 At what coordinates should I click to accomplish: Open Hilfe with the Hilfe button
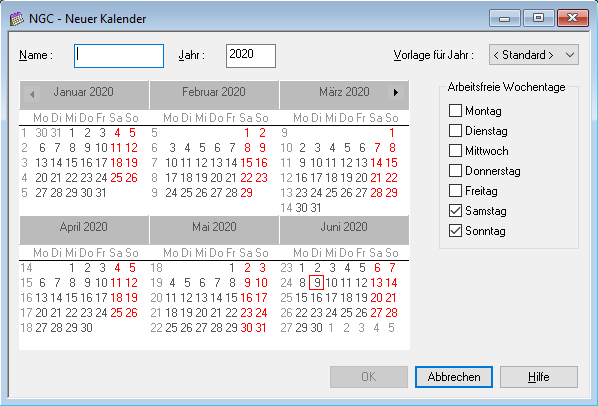(x=539, y=377)
